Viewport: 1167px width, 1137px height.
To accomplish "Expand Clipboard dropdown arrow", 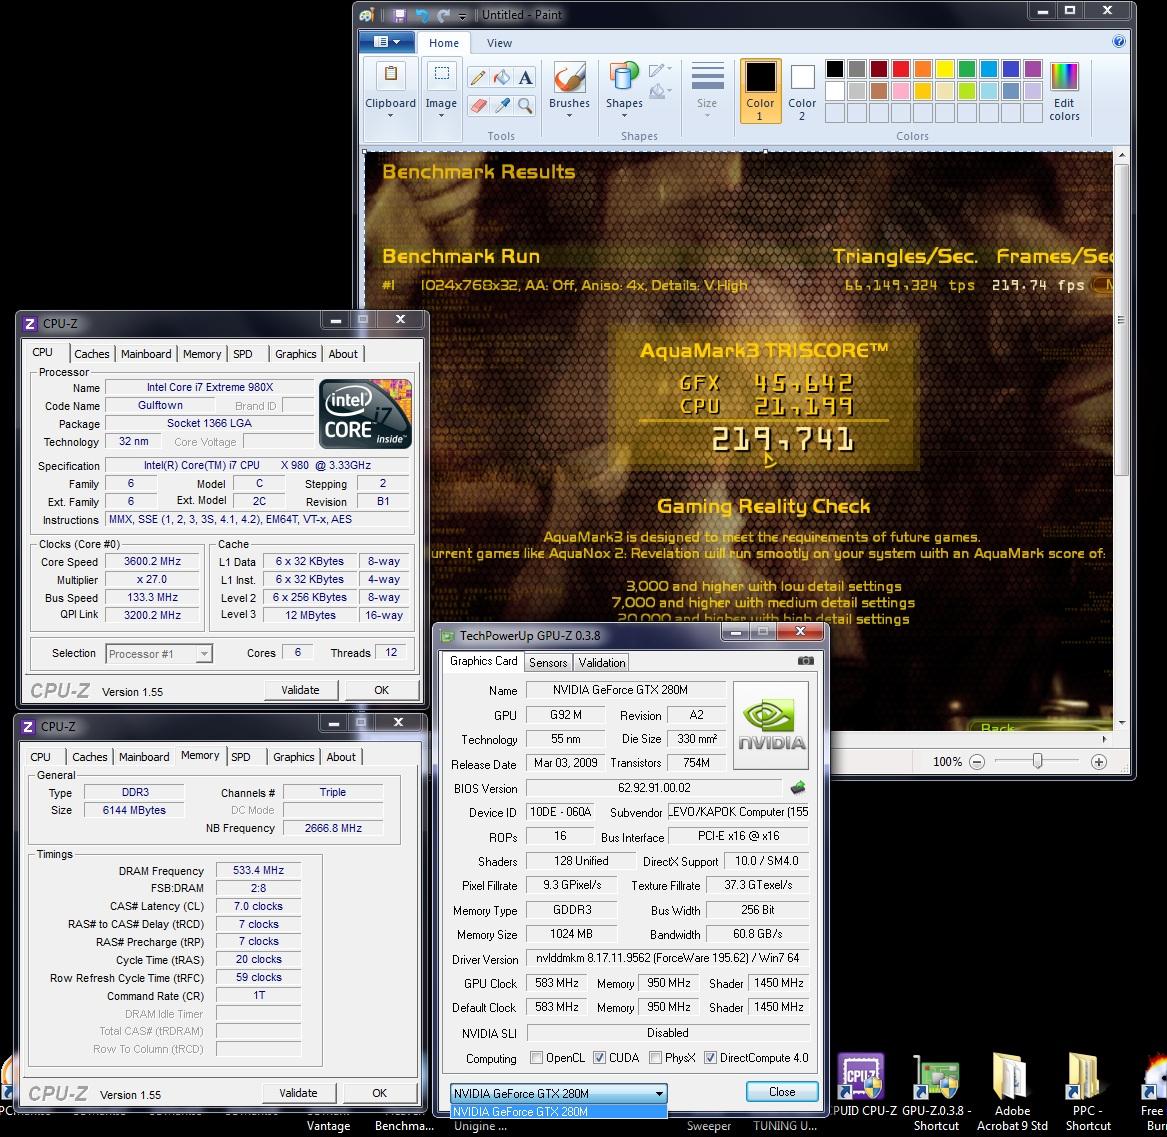I will (390, 116).
